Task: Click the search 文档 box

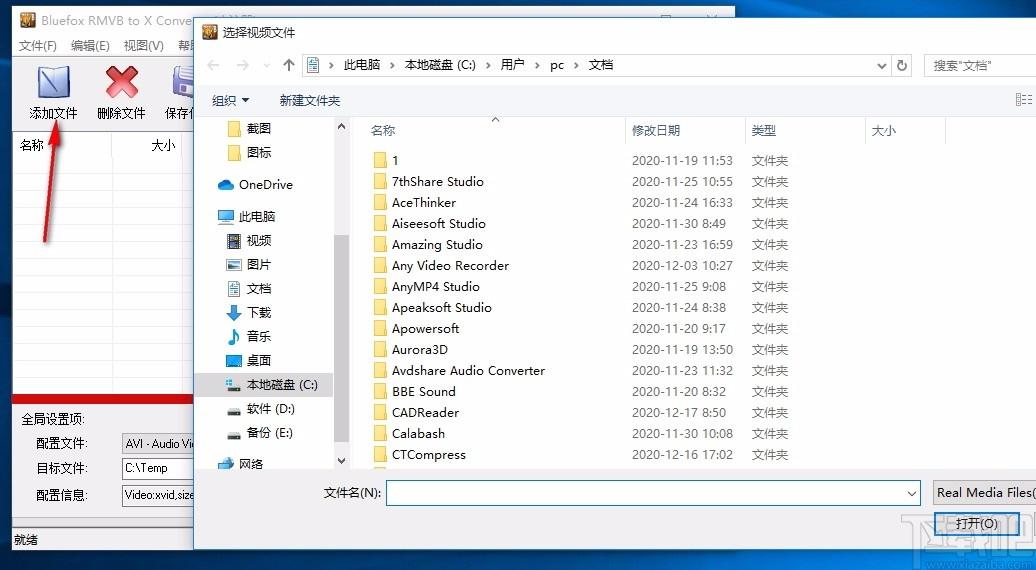Action: (980, 65)
